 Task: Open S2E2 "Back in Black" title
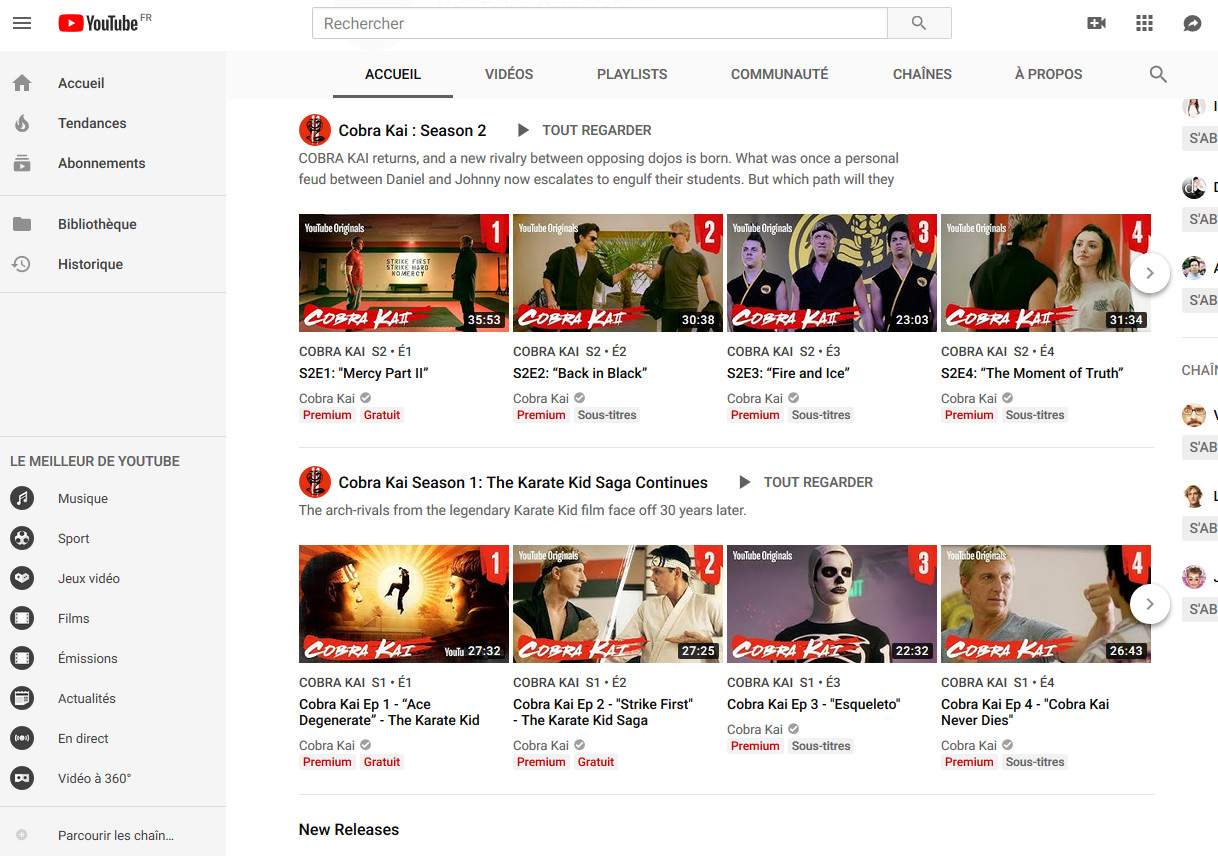tap(580, 373)
